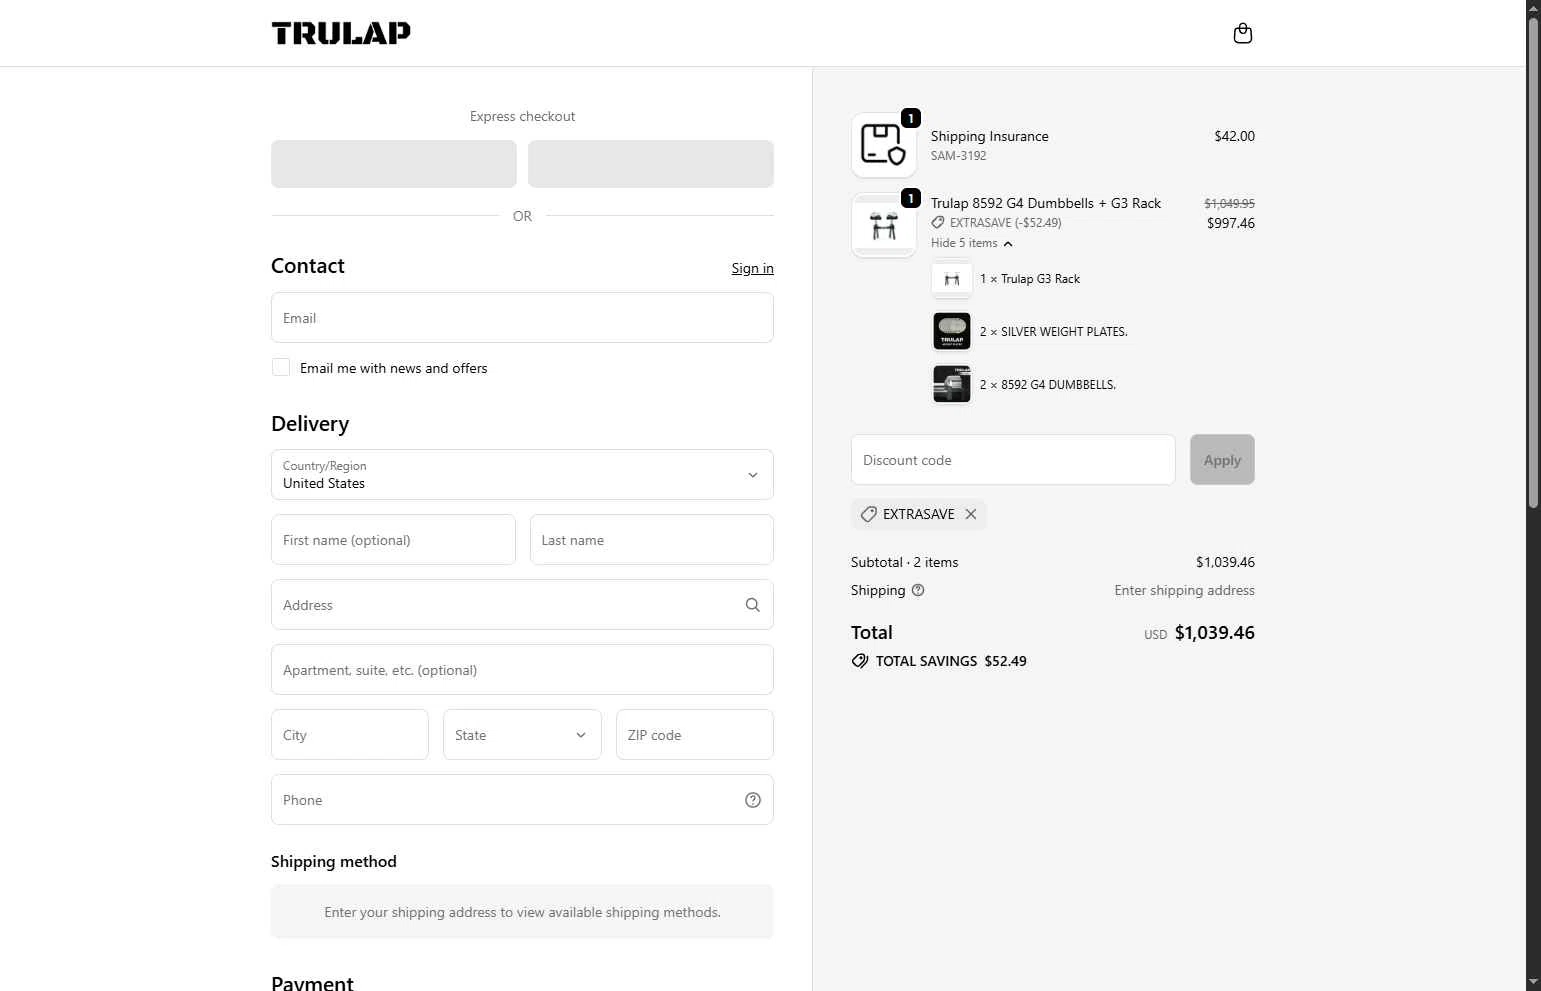Viewport: 1541px width, 991px height.
Task: Click the Enter shipping address text
Action: pos(1185,590)
